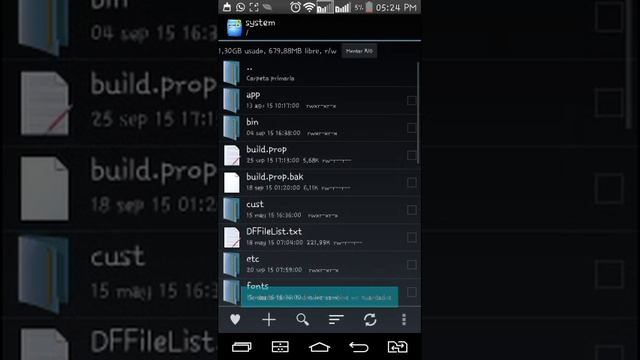Viewport: 640px width, 360px height.
Task: Open the three-dot overflow menu
Action: [404, 320]
